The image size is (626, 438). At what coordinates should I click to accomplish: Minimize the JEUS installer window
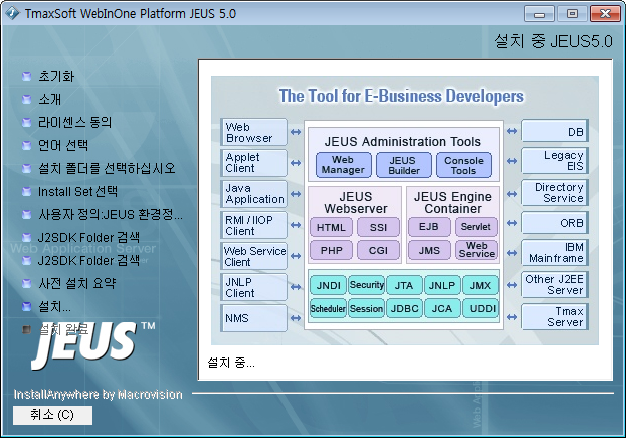click(x=539, y=14)
